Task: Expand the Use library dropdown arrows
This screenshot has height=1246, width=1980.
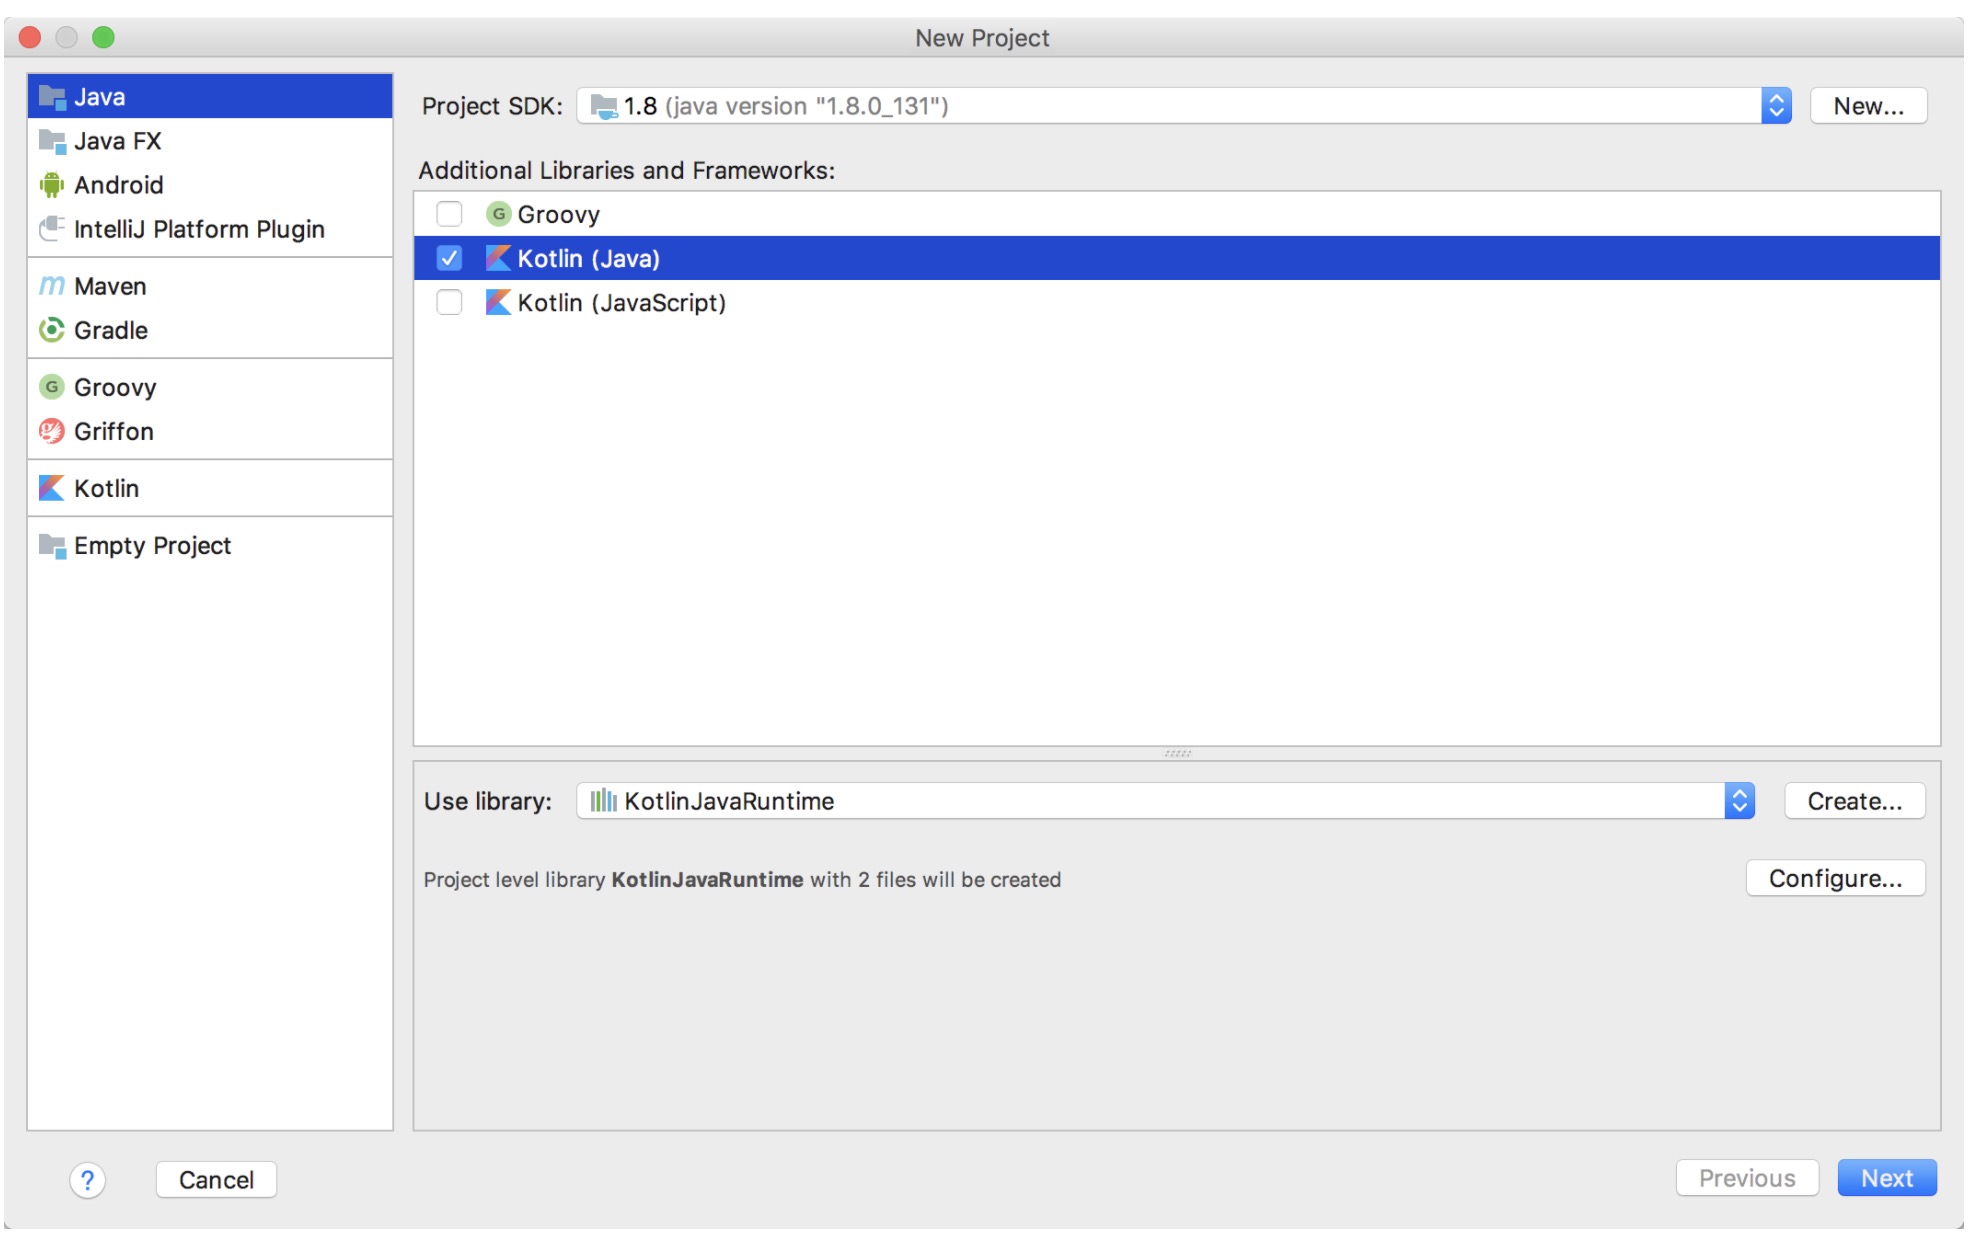Action: click(1739, 801)
